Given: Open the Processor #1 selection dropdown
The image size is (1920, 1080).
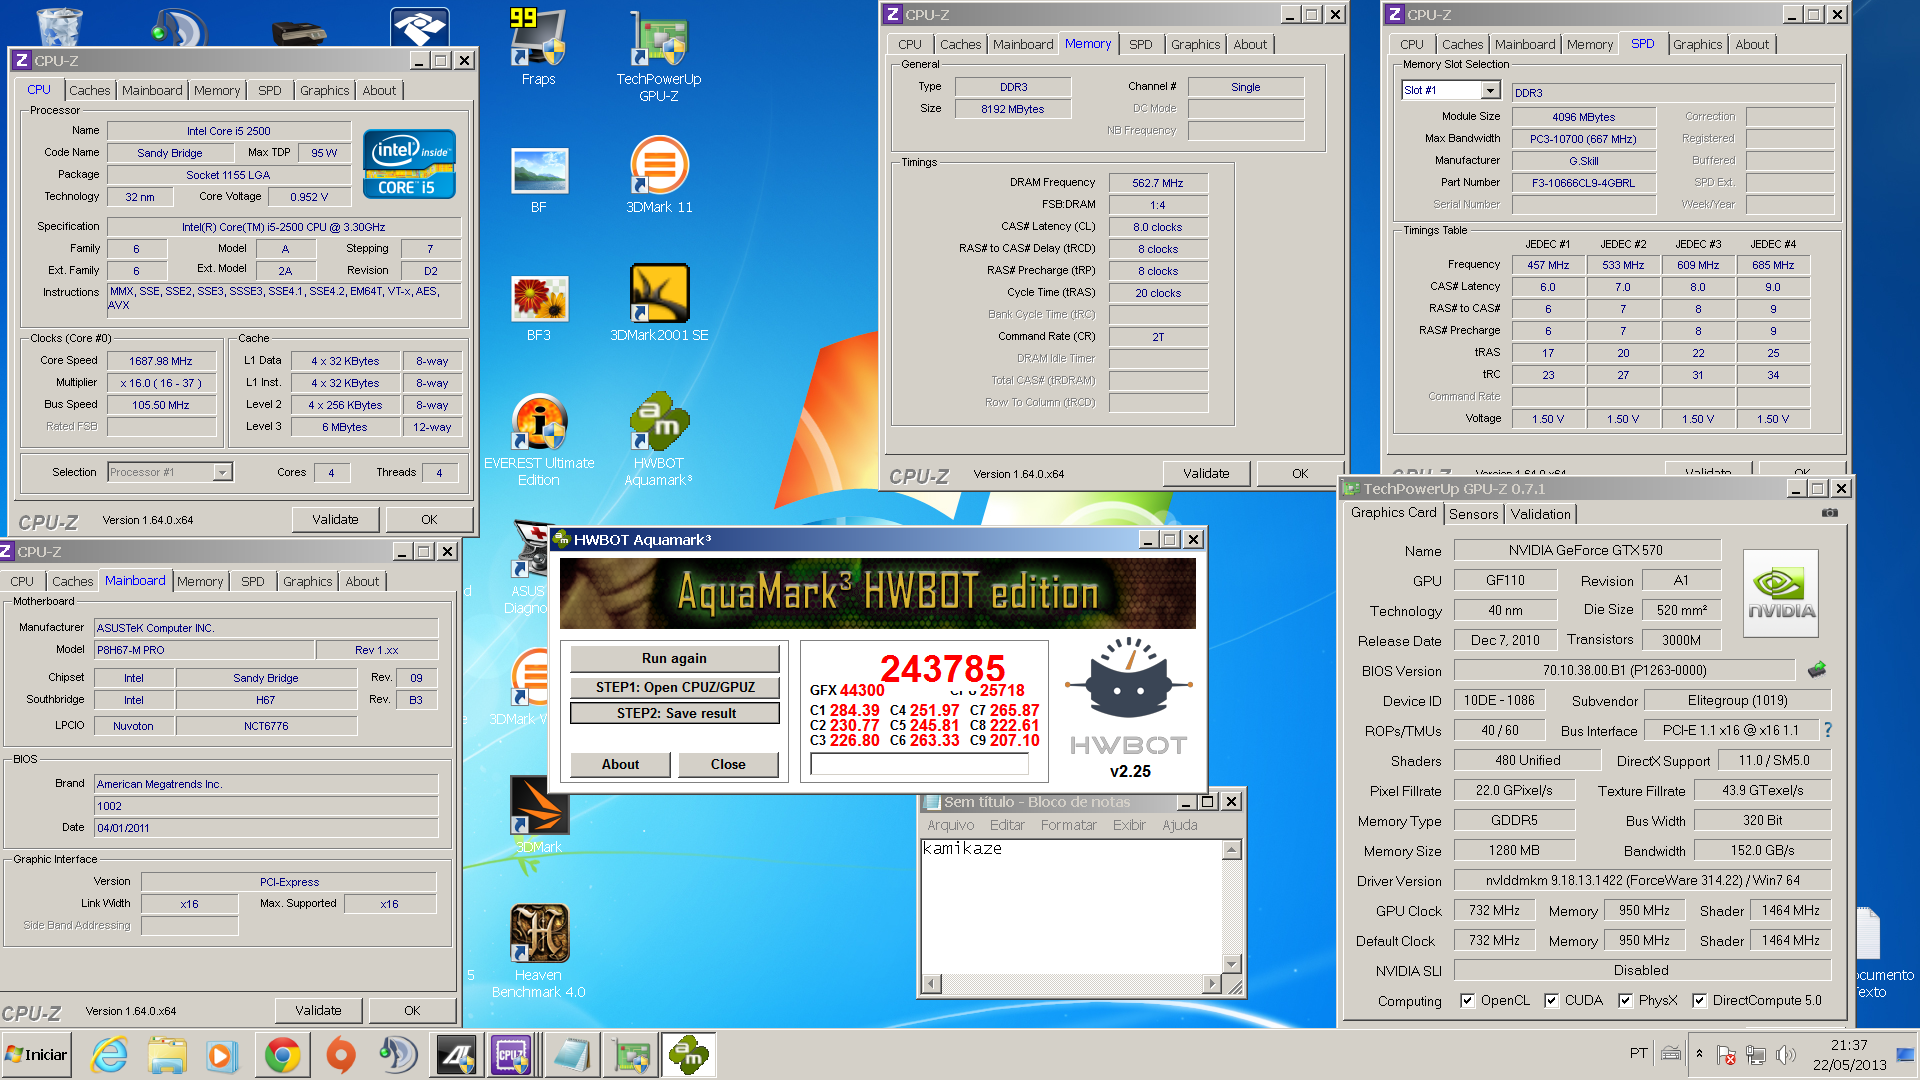Looking at the screenshot, I should coord(222,472).
